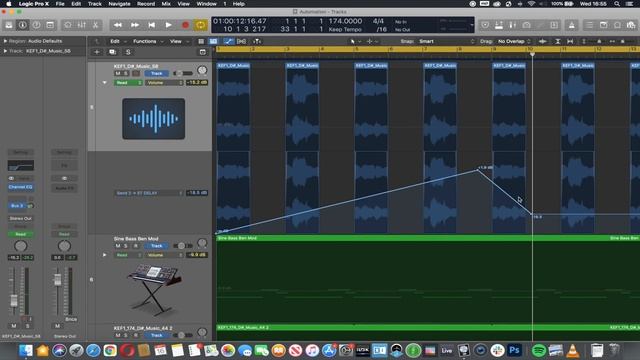This screenshot has width=640, height=360.
Task: Open the Smart Controls button
Action: tap(68, 25)
